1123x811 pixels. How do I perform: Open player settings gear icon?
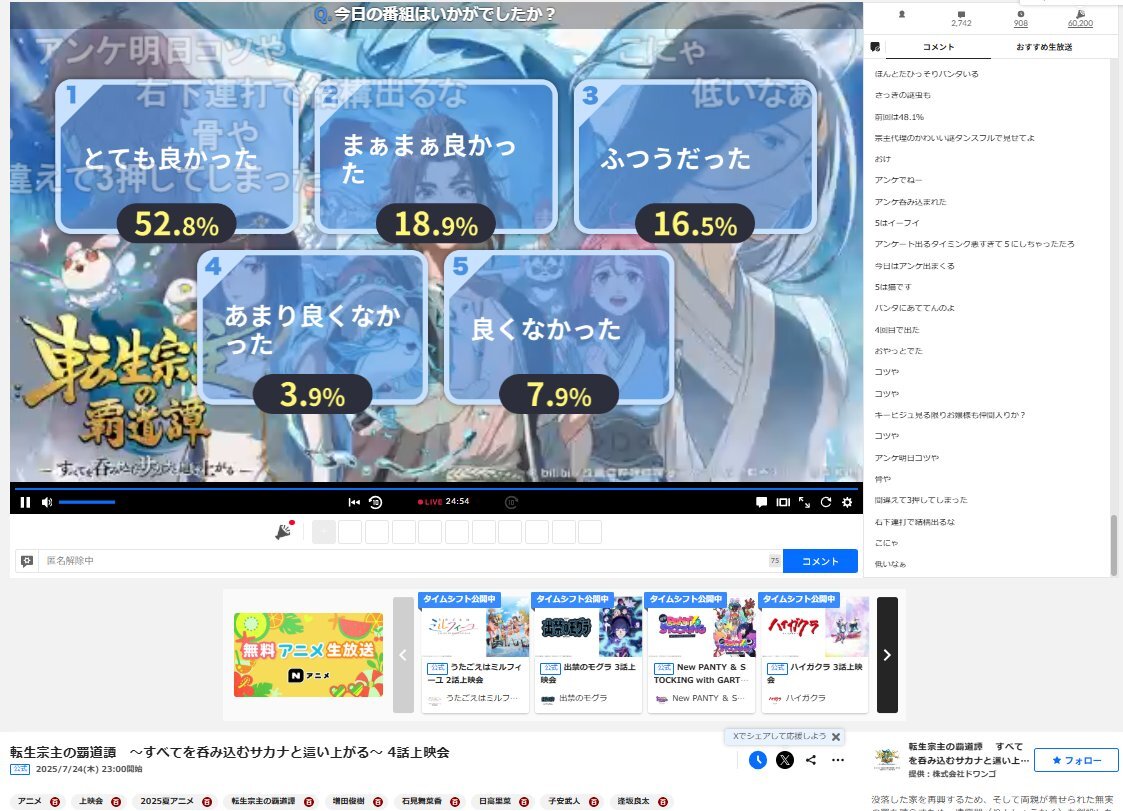point(847,502)
